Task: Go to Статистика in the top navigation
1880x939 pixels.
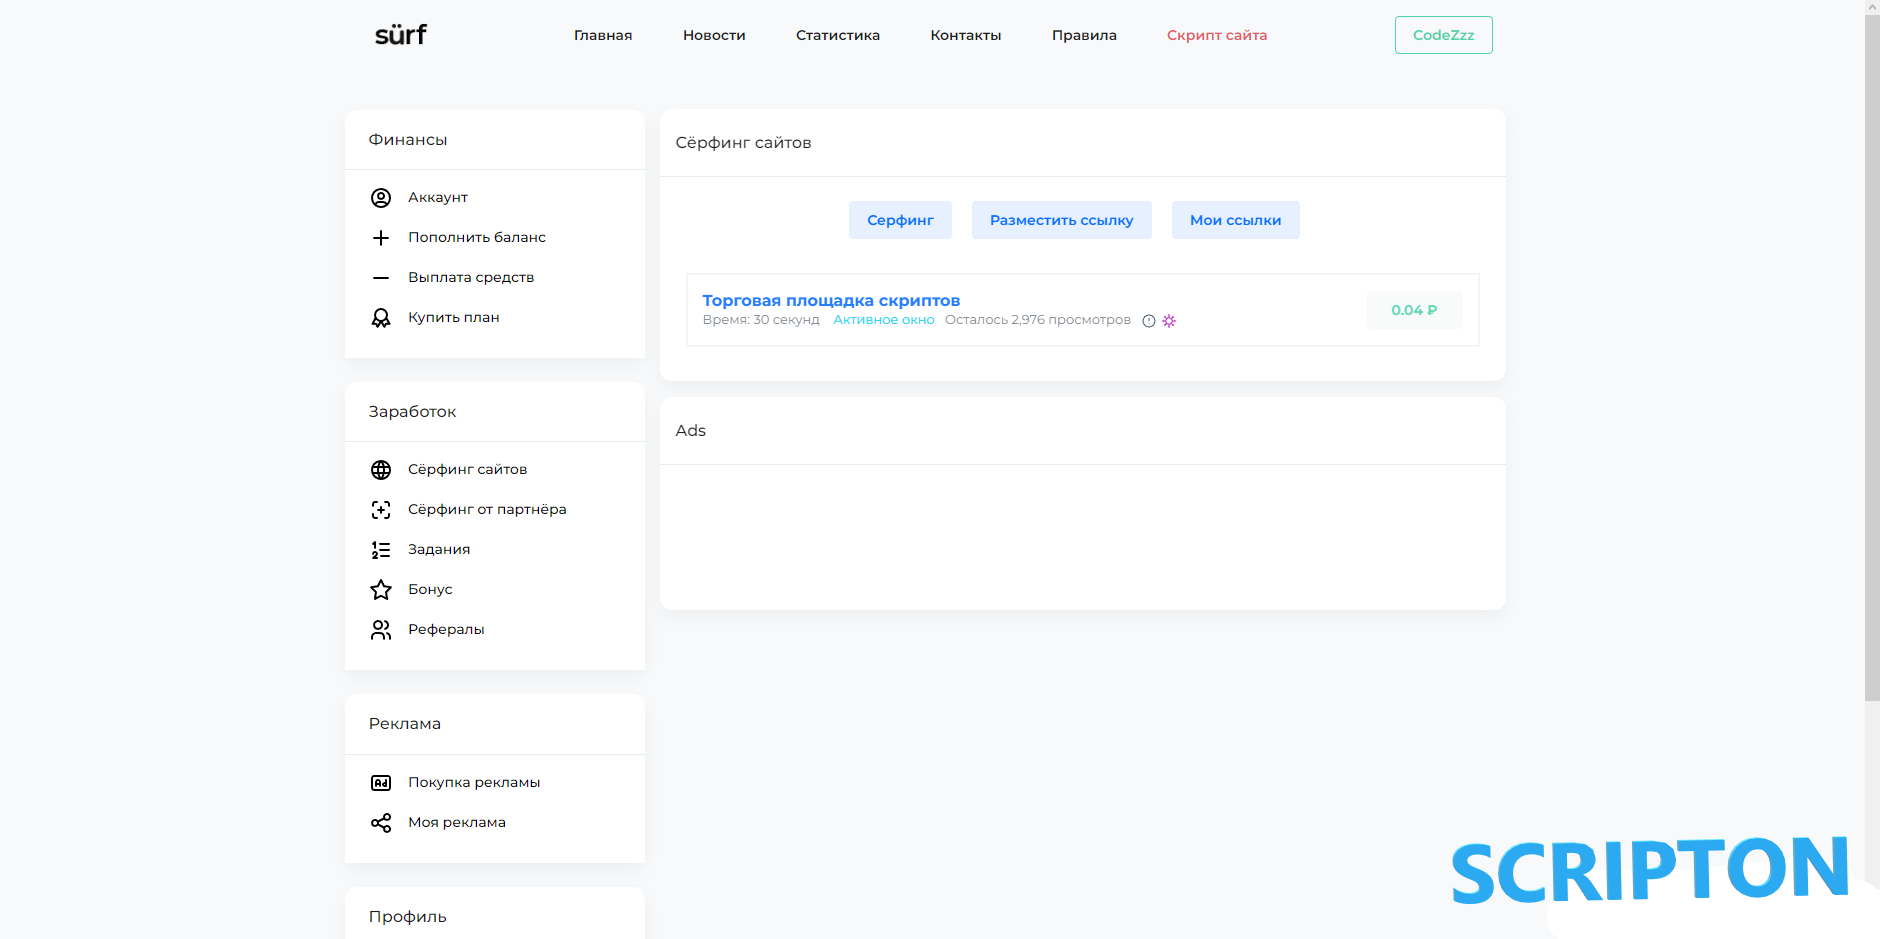Action: [x=838, y=35]
